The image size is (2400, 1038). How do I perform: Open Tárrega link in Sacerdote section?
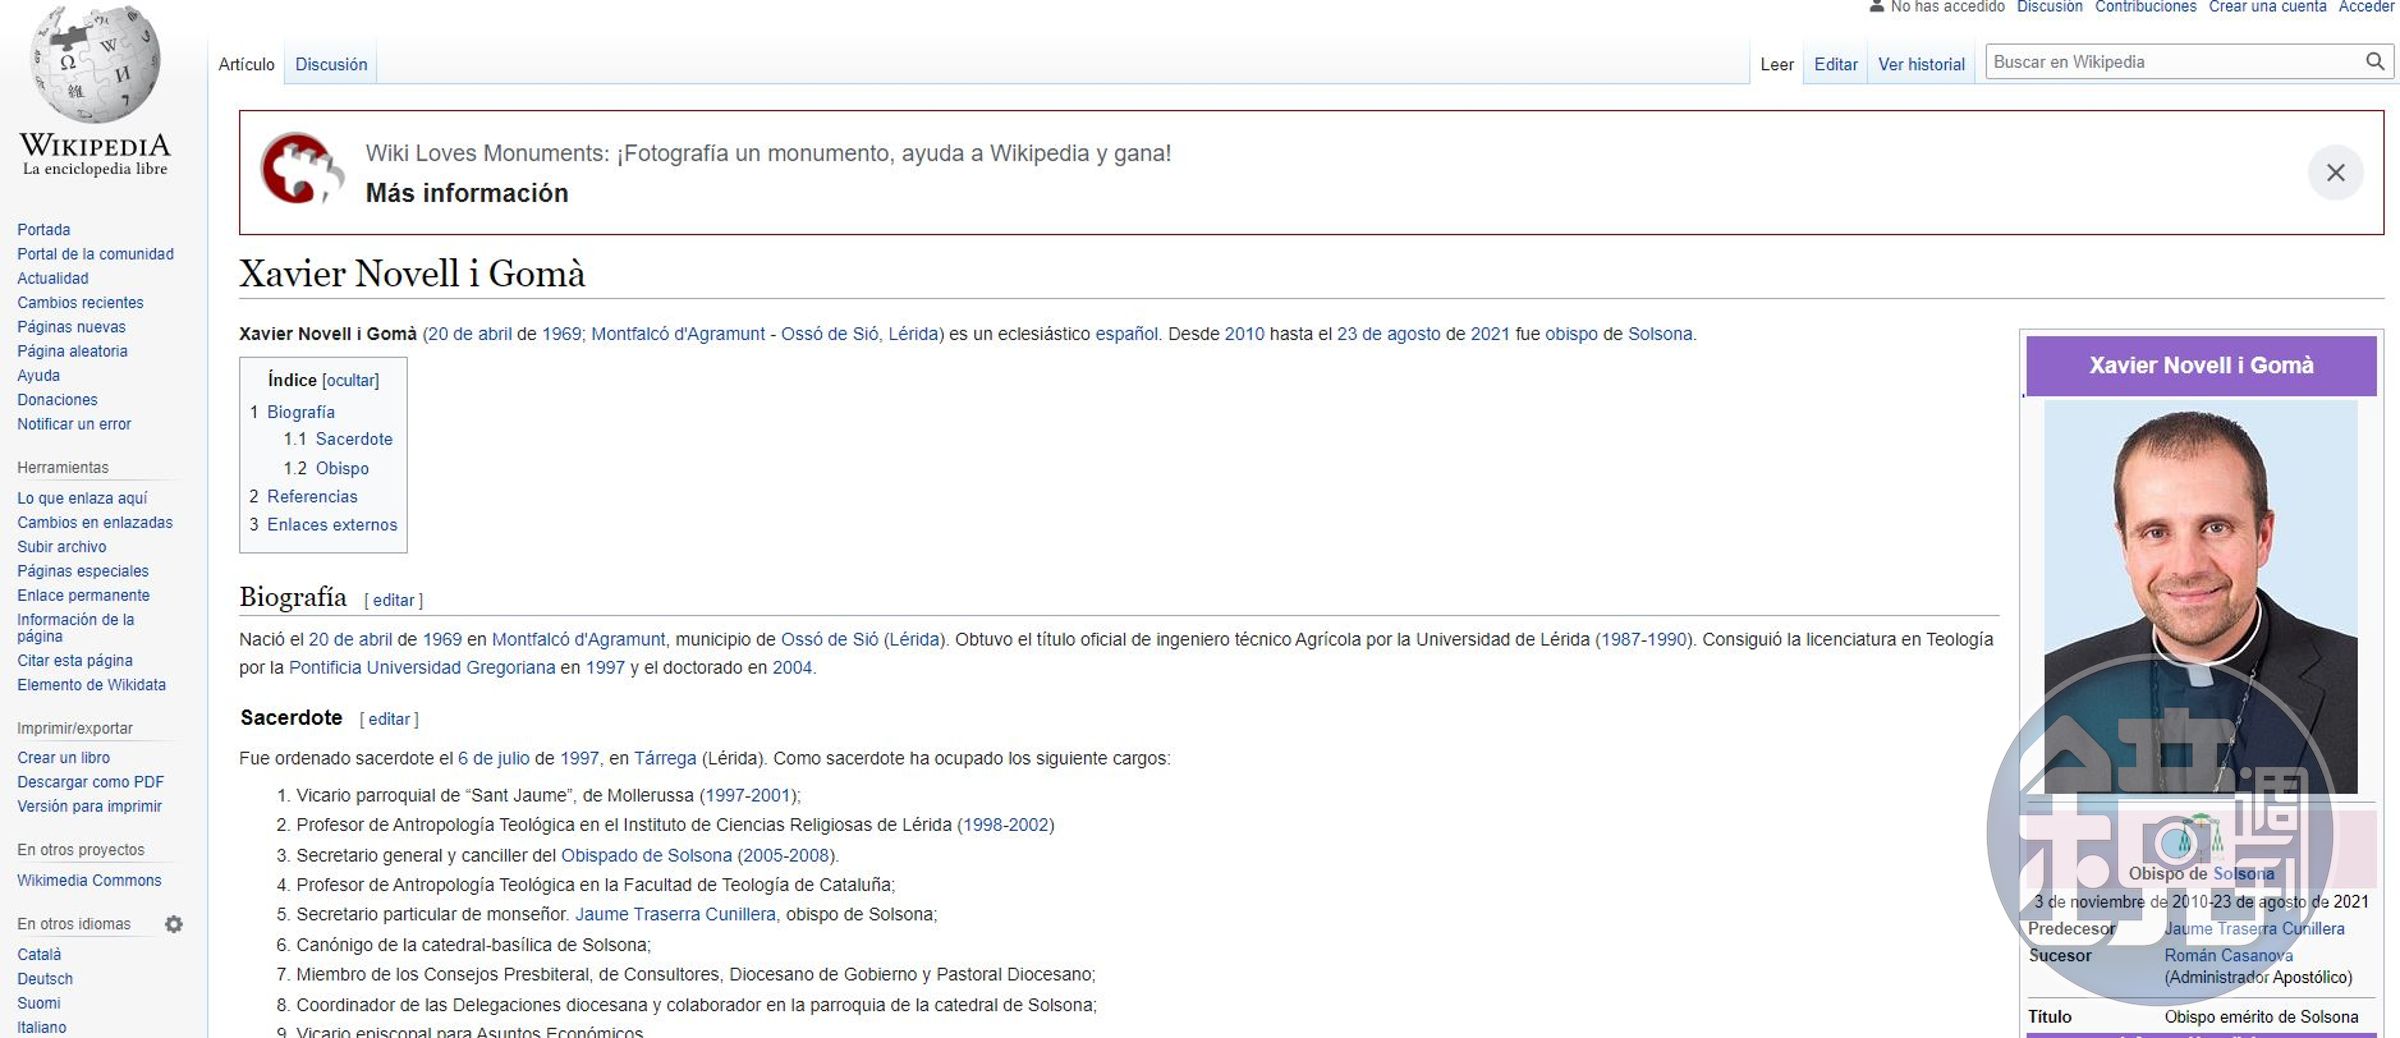click(x=665, y=759)
